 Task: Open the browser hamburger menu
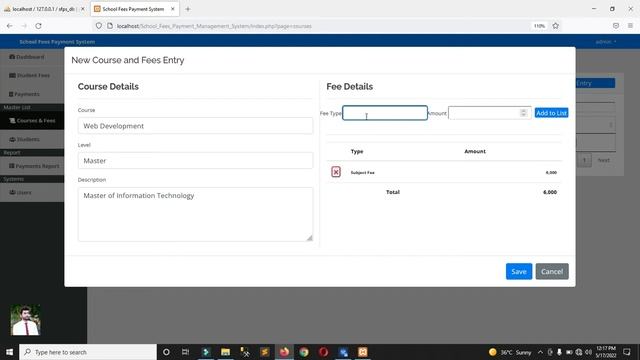630,26
